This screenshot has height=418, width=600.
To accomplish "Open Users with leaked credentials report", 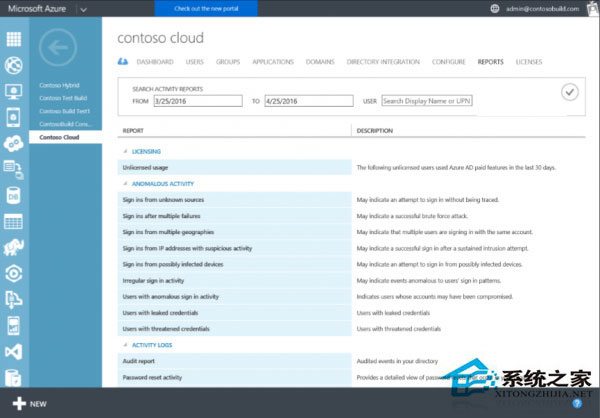I will (234, 313).
